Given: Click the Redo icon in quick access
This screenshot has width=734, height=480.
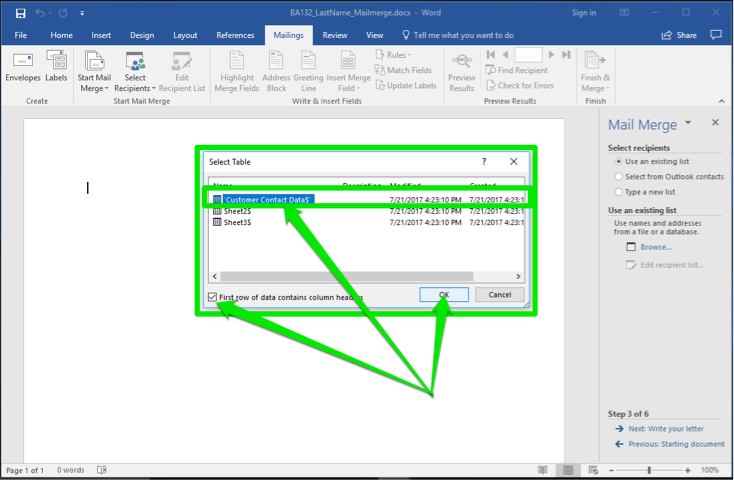Looking at the screenshot, I should [x=63, y=13].
